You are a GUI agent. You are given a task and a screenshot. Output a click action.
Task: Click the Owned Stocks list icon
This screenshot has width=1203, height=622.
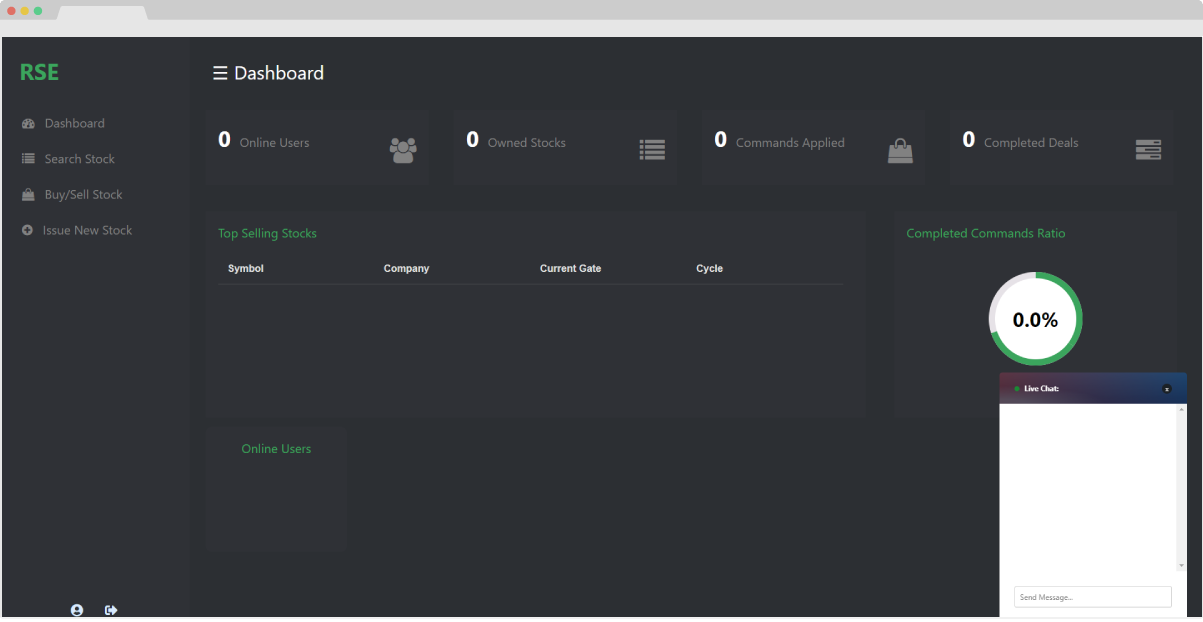coord(652,150)
